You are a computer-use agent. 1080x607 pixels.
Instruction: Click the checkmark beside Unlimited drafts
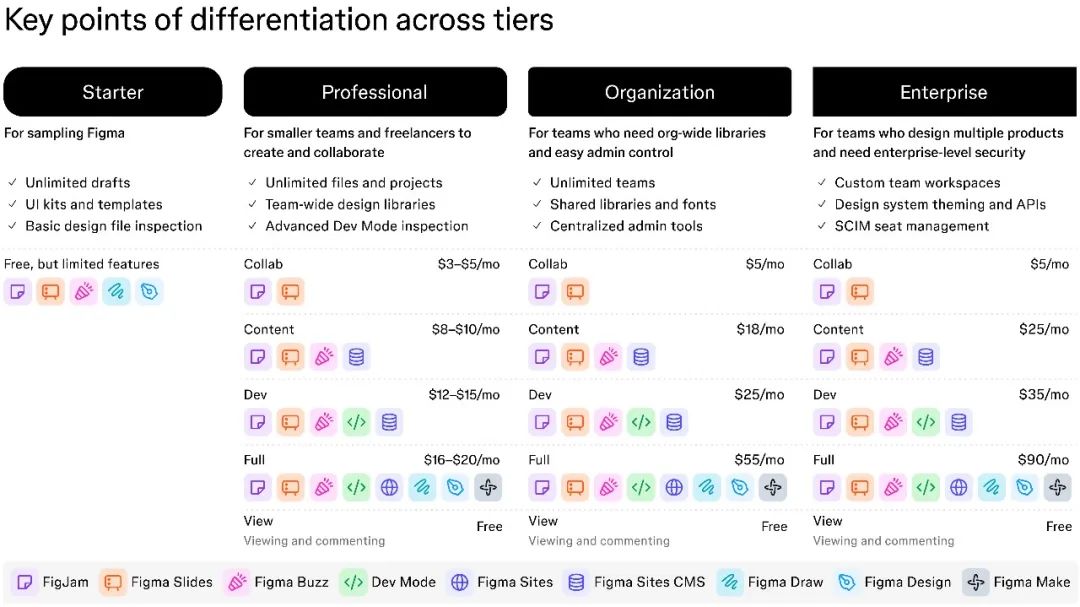click(12, 183)
